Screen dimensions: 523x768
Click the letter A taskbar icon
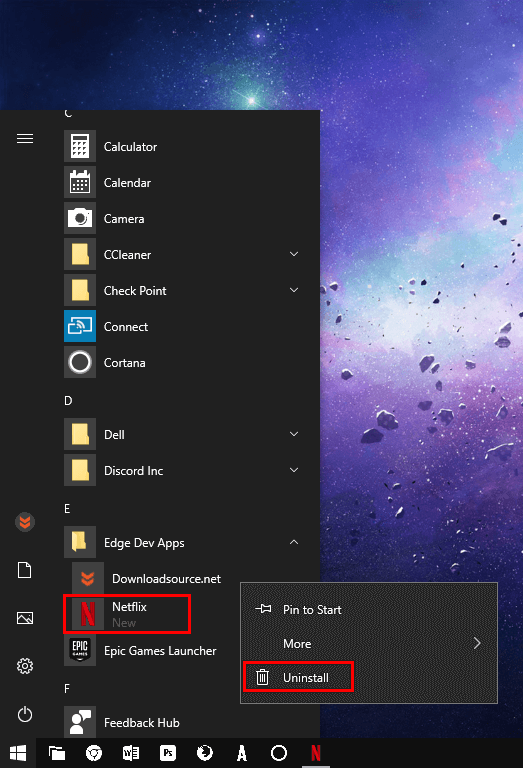click(242, 753)
